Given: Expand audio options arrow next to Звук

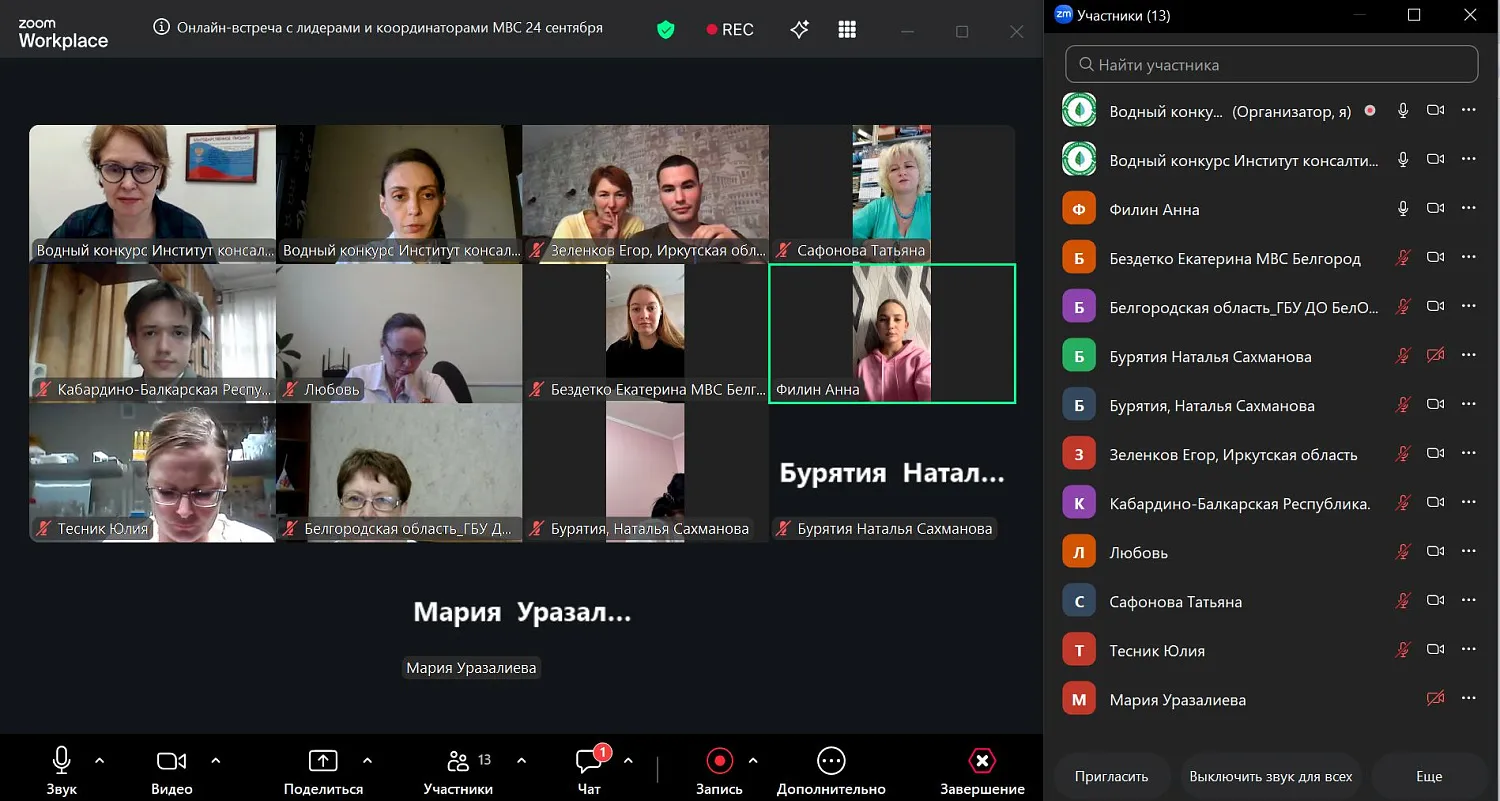Looking at the screenshot, I should pos(99,761).
